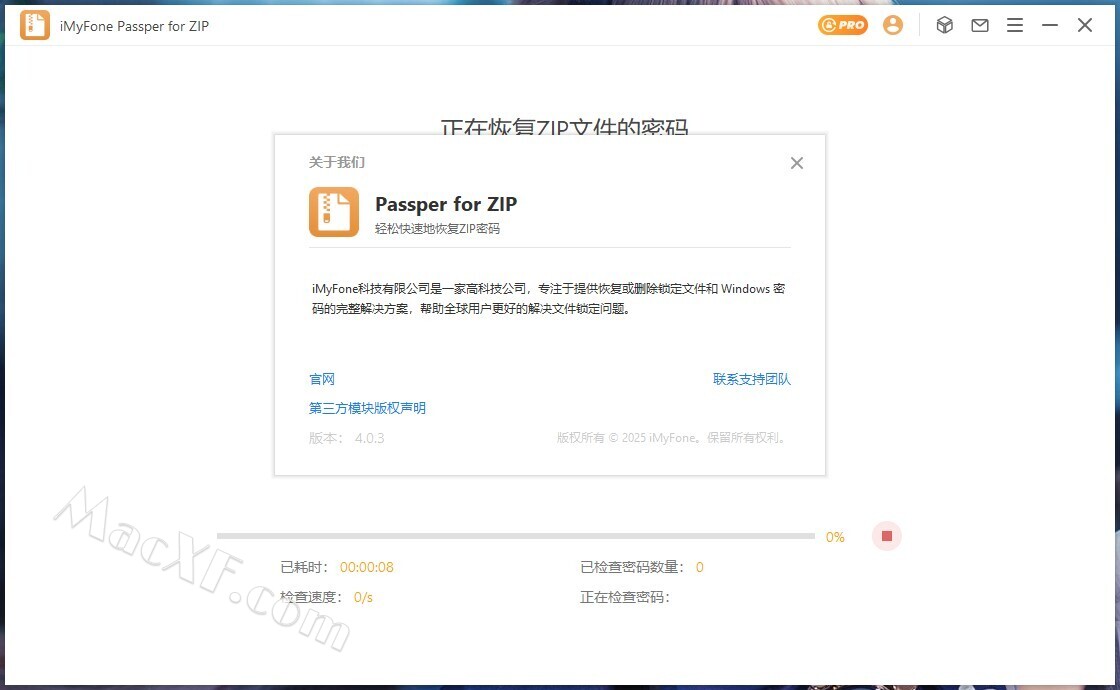
Task: Click the elapsed time value 00:00:08
Action: point(366,567)
